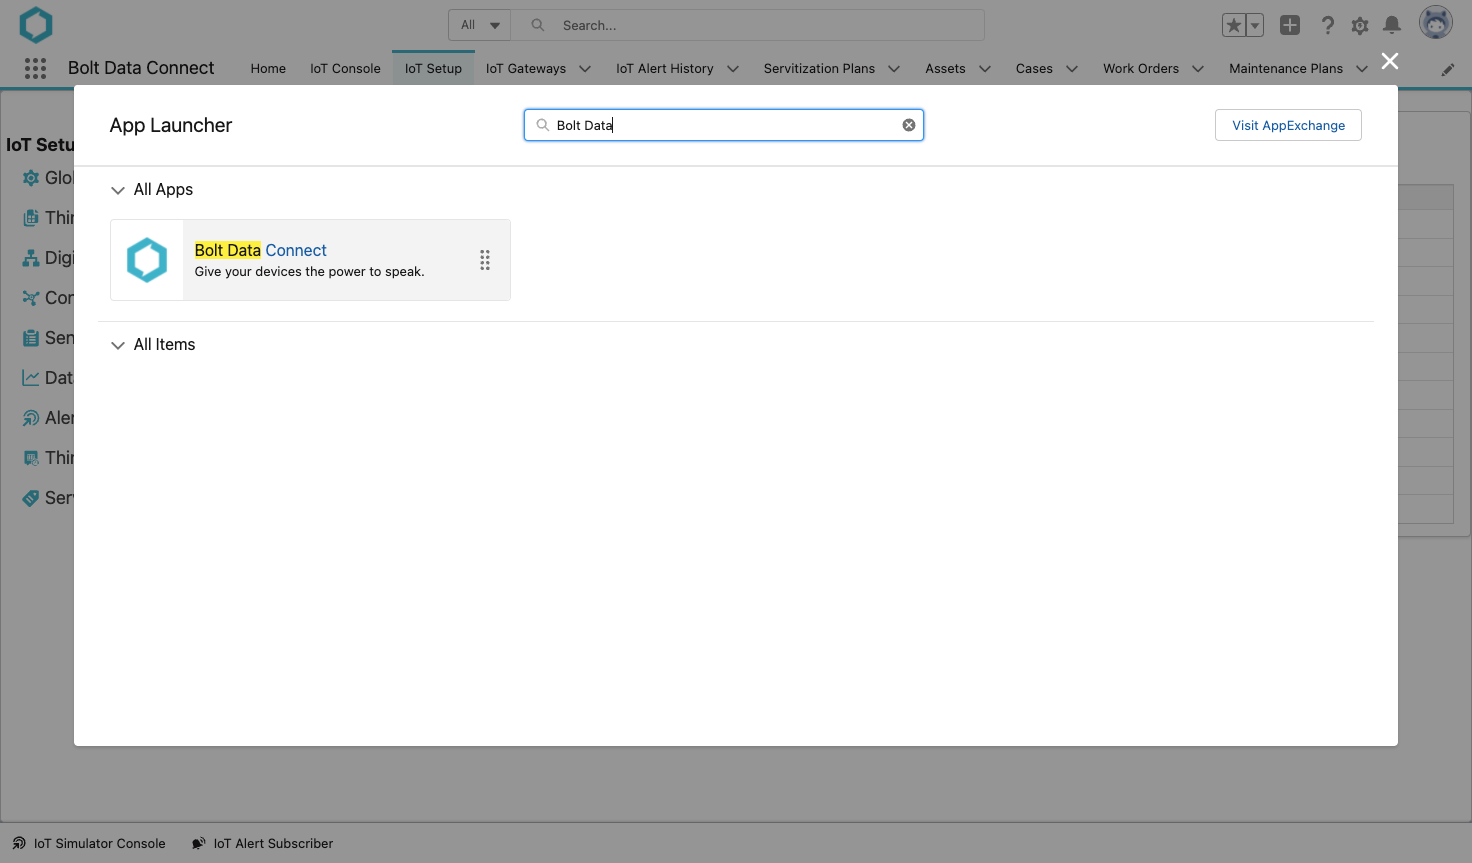Open the All search scope dropdown
Viewport: 1472px width, 863px height.
coord(480,25)
